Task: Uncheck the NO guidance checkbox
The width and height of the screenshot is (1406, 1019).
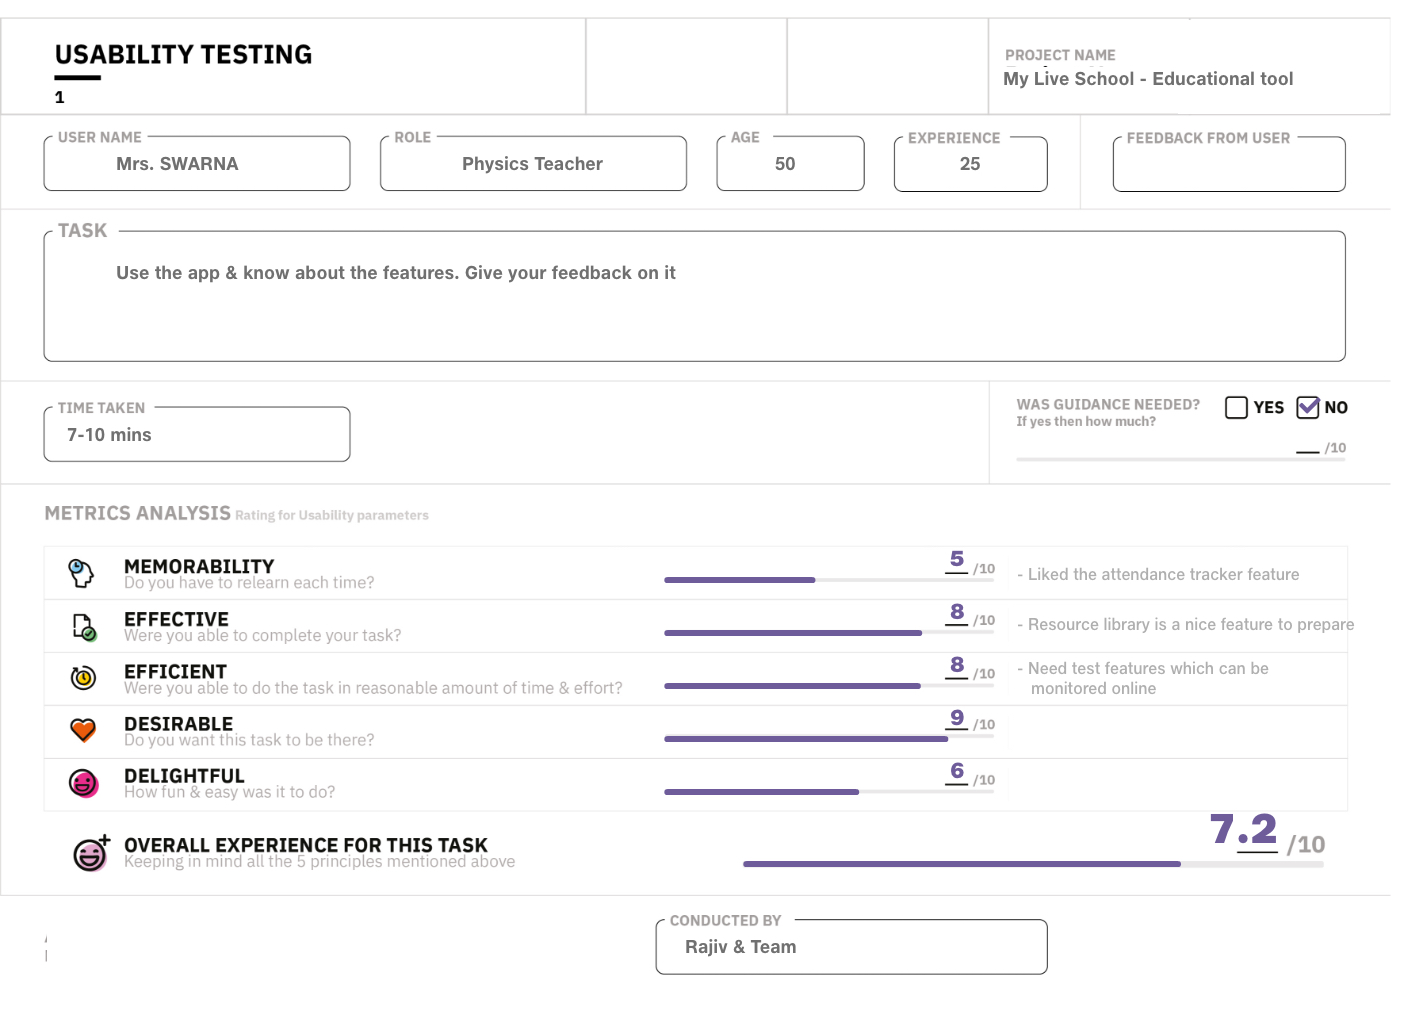Action: tap(1307, 407)
